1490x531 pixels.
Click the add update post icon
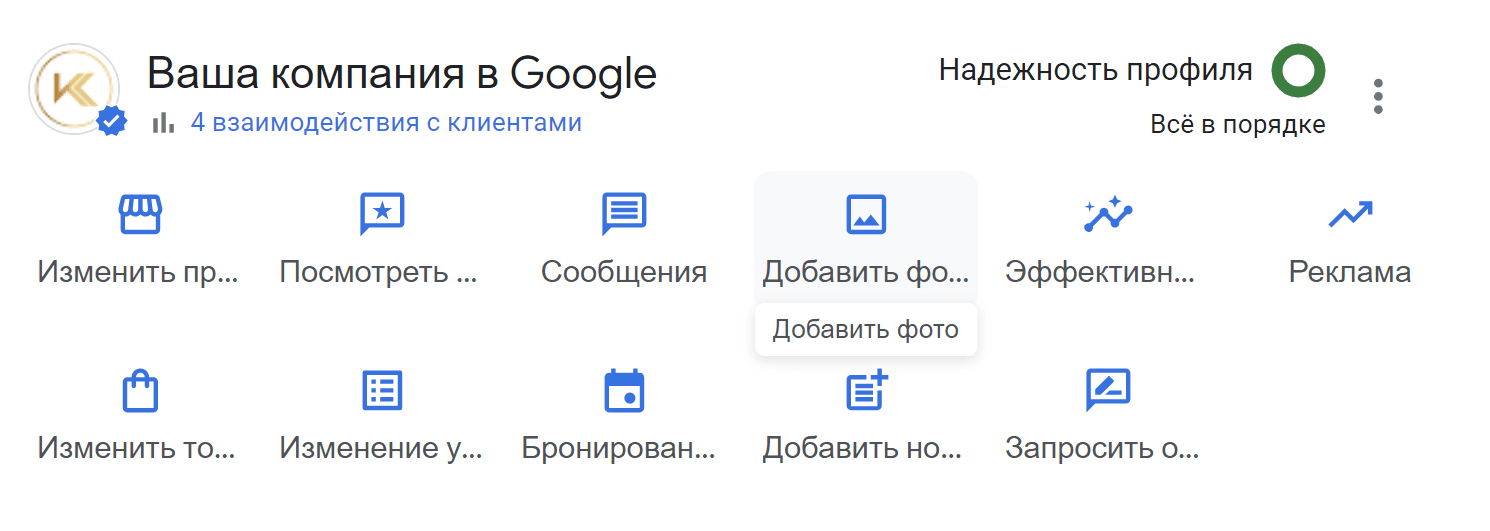click(x=866, y=390)
